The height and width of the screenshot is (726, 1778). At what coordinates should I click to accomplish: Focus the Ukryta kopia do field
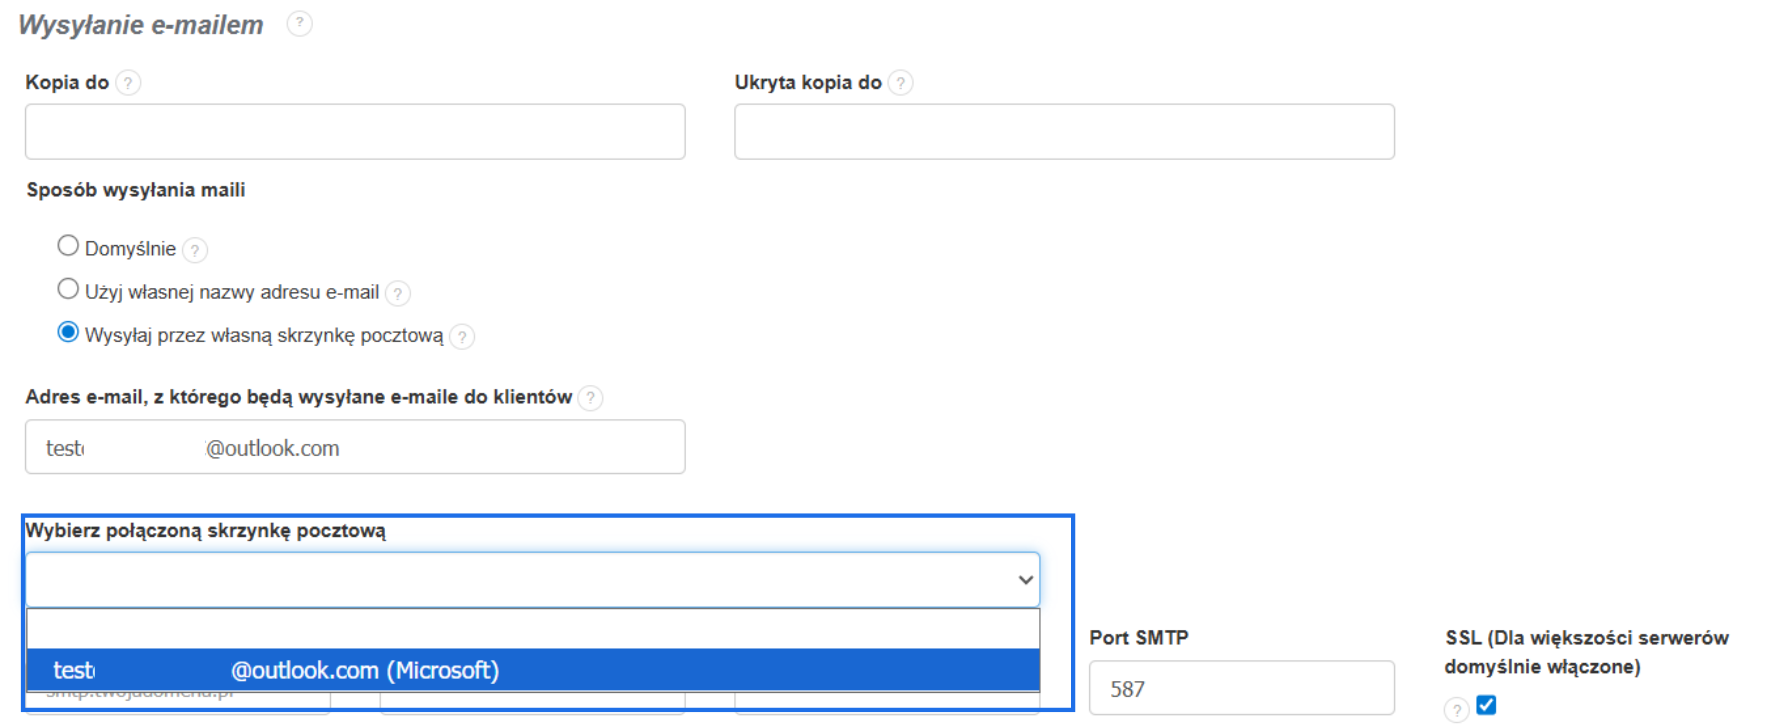tap(1064, 132)
